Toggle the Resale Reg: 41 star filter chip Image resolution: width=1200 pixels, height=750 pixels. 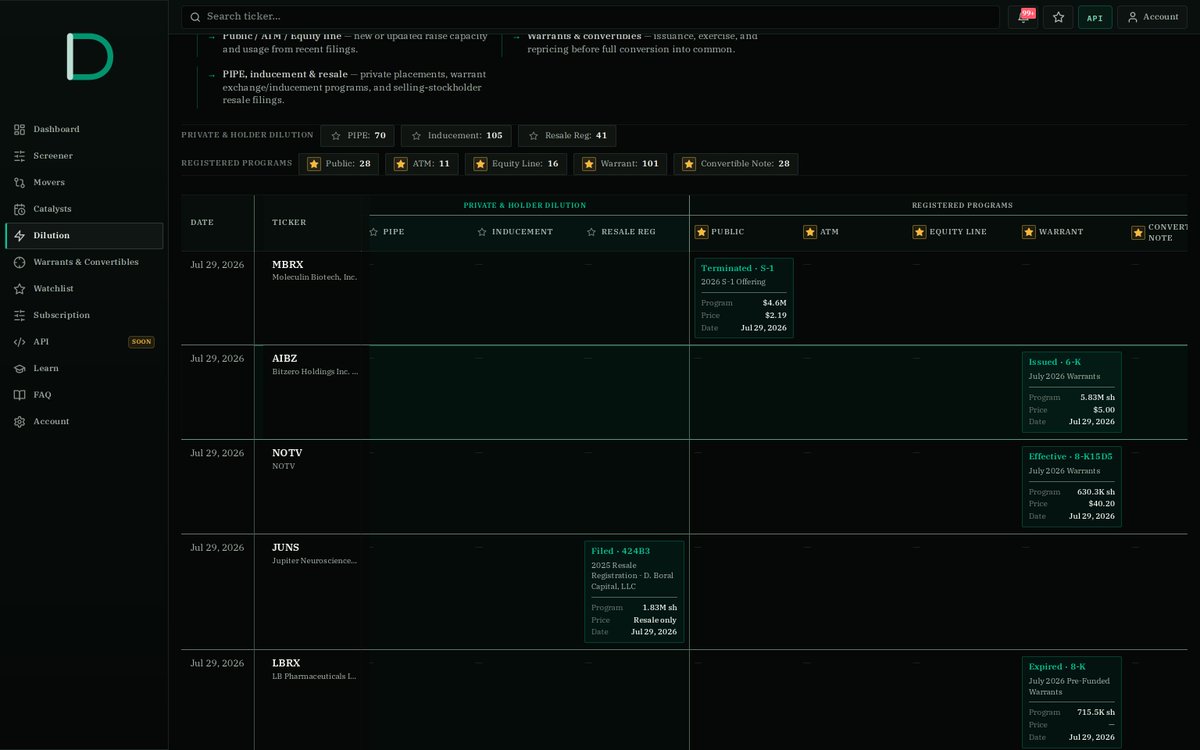tap(567, 136)
